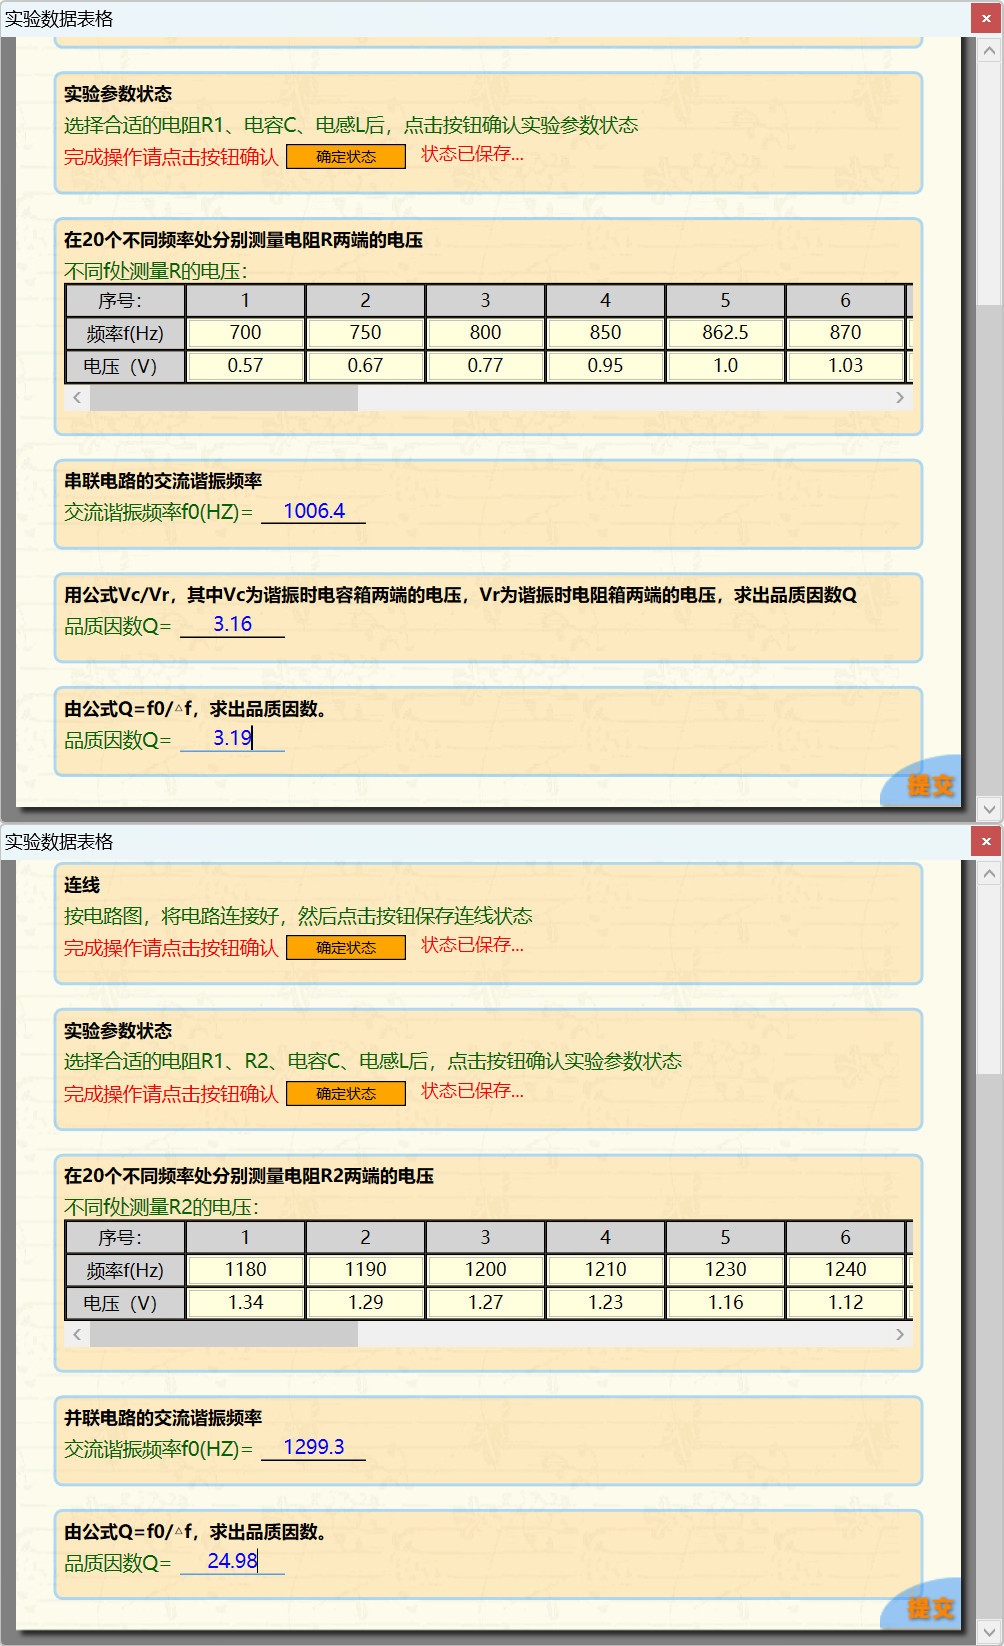Click horizontal scrollbar thumb of R2 table

(x=223, y=1334)
